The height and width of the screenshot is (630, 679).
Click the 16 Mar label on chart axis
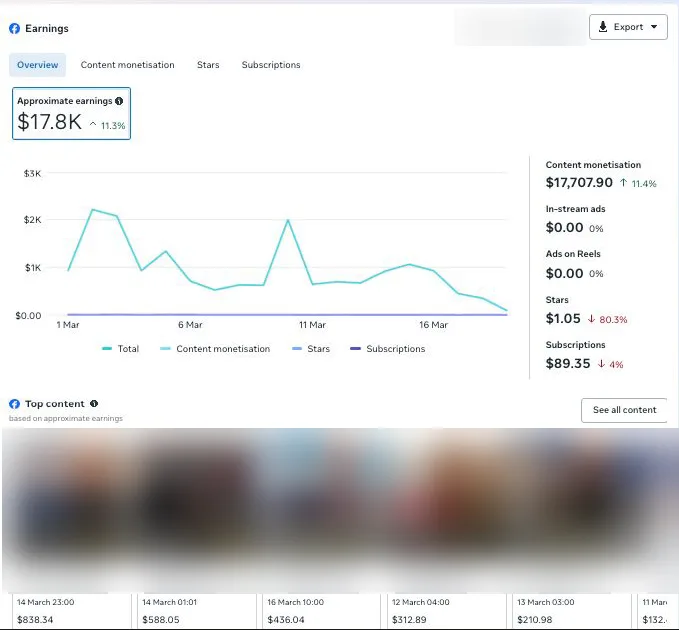(433, 325)
